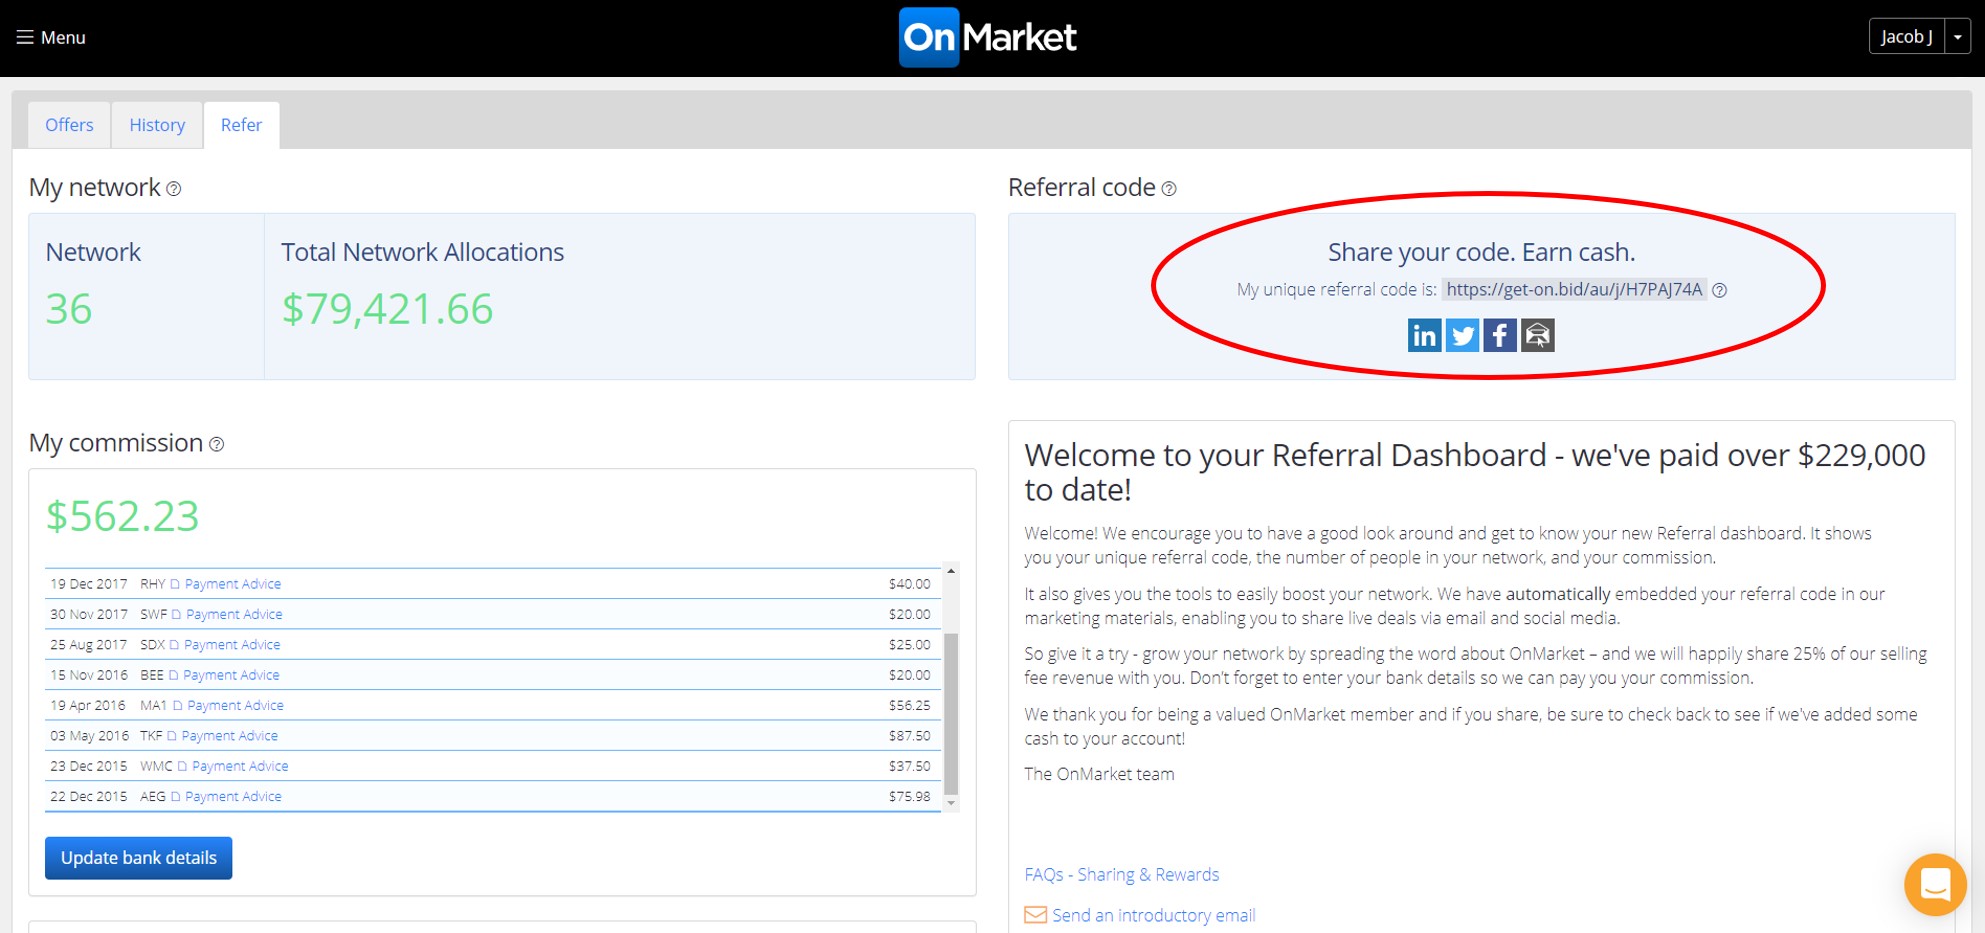
Task: Switch to the History tab
Action: point(157,125)
